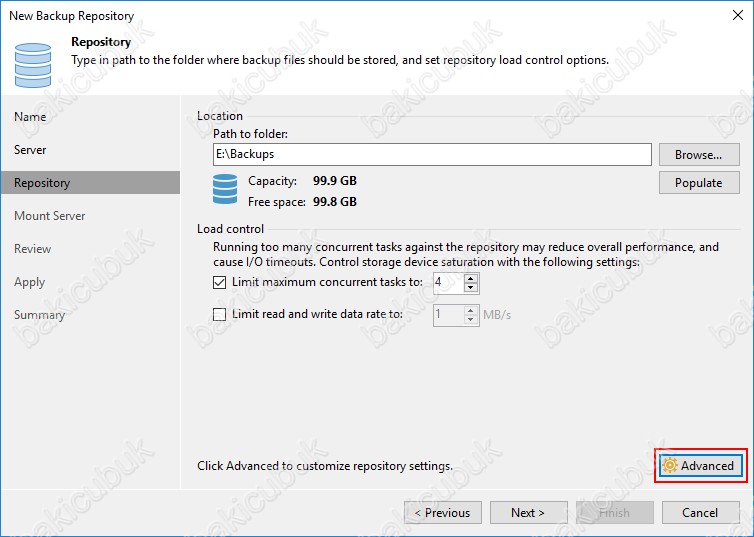The image size is (754, 537).
Task: Cancel the repository wizard
Action: point(700,513)
